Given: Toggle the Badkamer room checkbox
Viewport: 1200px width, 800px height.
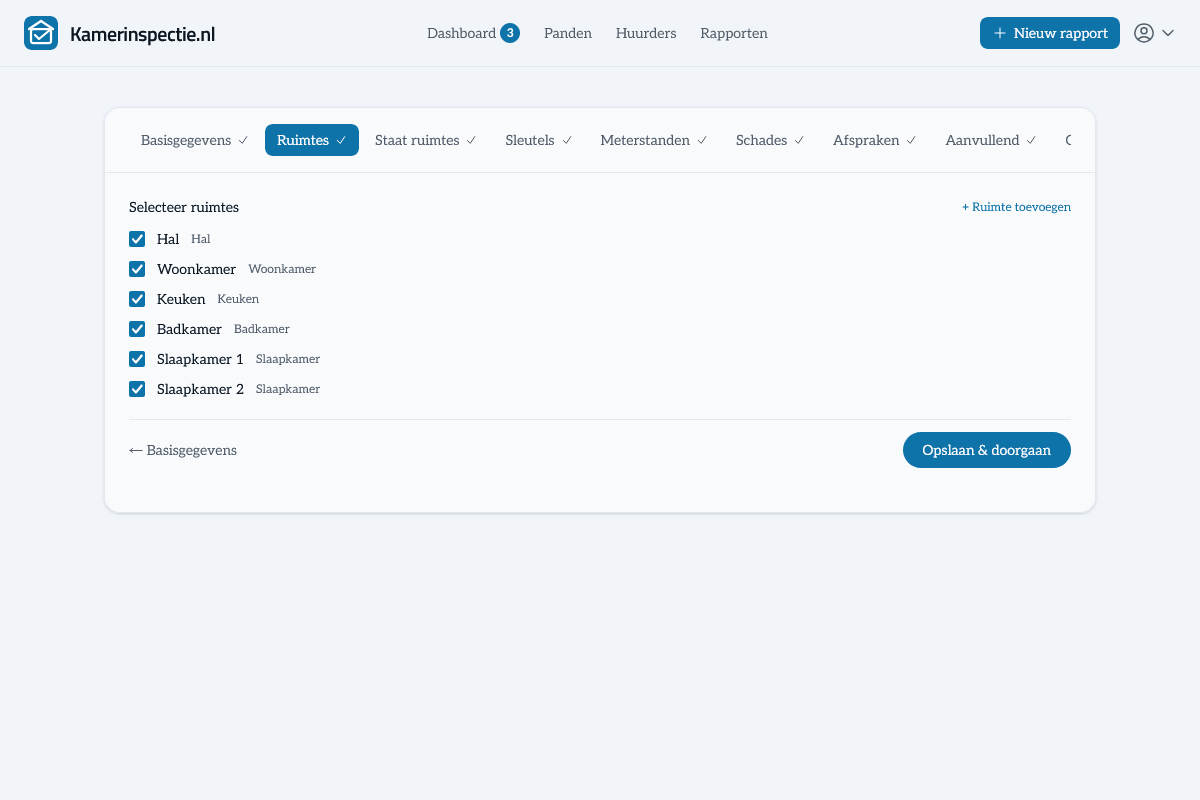Looking at the screenshot, I should click(137, 329).
